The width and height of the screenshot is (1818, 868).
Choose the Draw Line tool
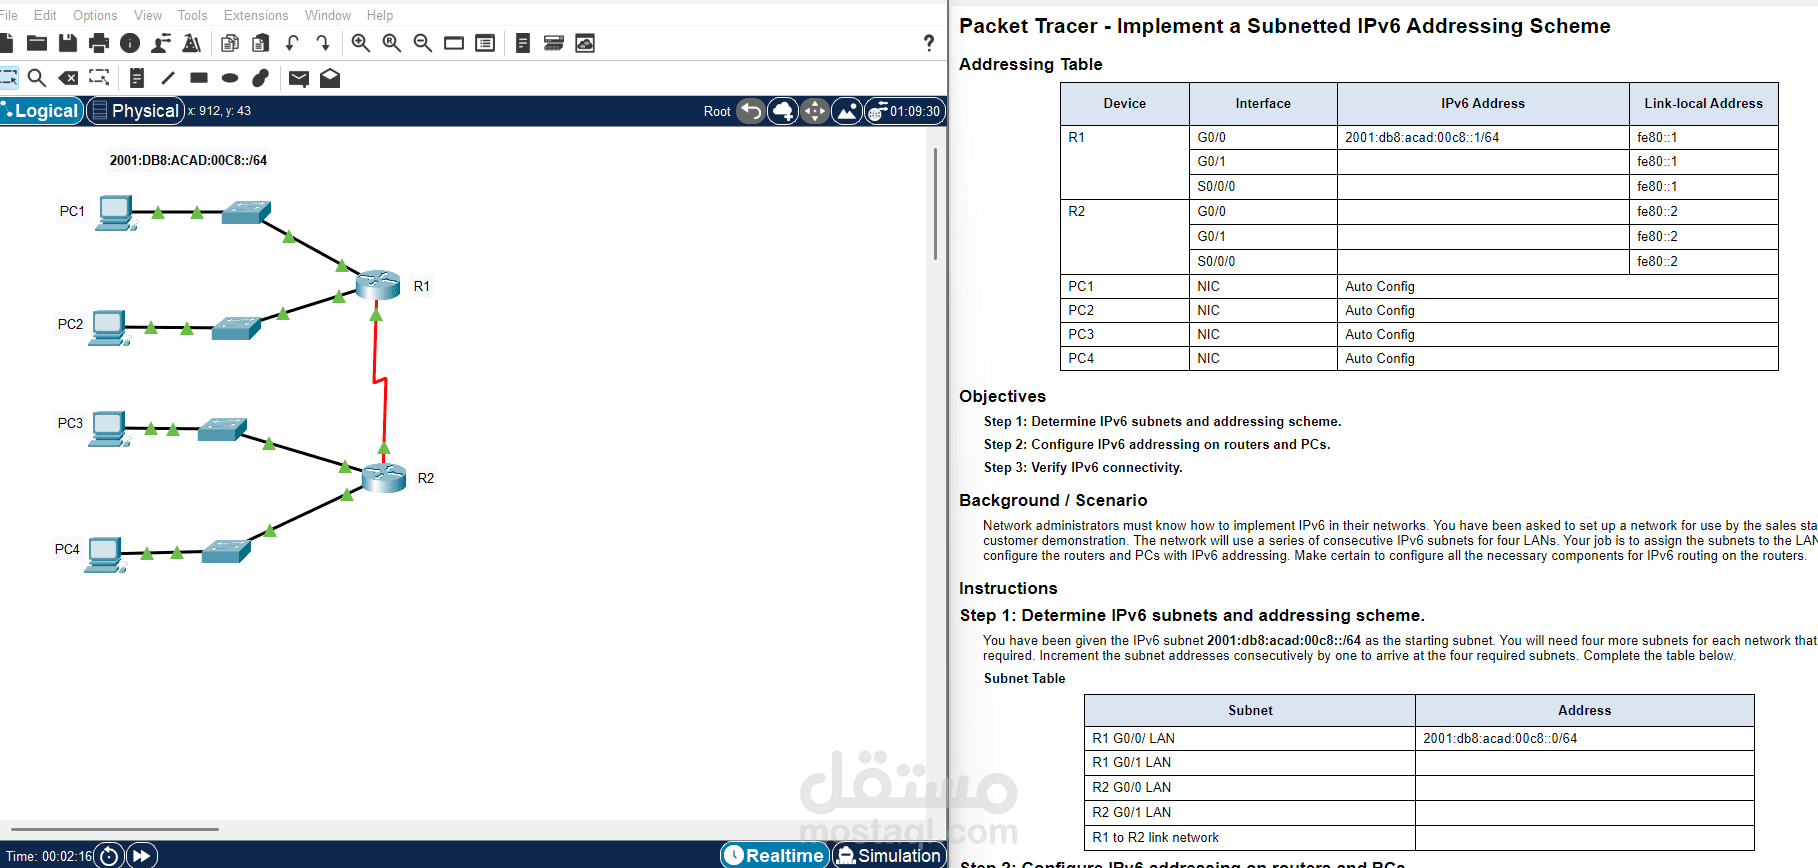[x=168, y=77]
